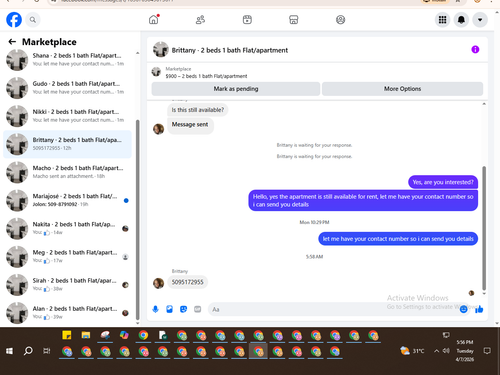The width and height of the screenshot is (500, 375).
Task: Open the weather 31°C widget
Action: click(413, 351)
